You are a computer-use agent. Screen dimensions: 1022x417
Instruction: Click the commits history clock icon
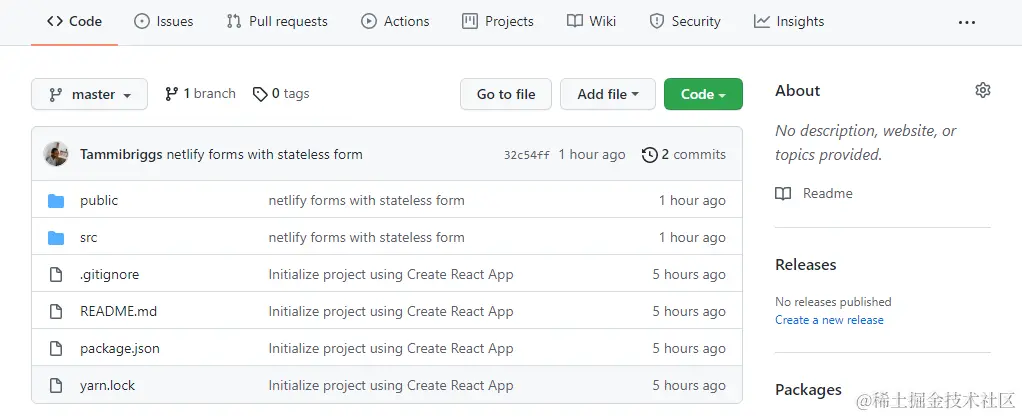[649, 155]
